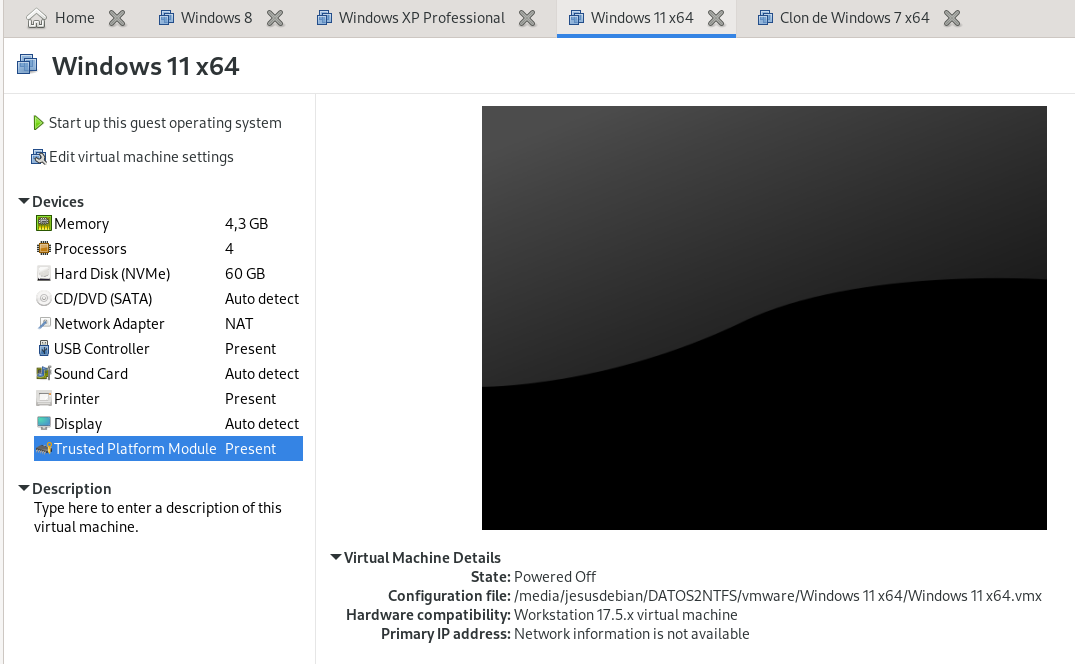Image resolution: width=1075 pixels, height=664 pixels.
Task: Click the Memory value 4,3 GB
Action: click(246, 223)
